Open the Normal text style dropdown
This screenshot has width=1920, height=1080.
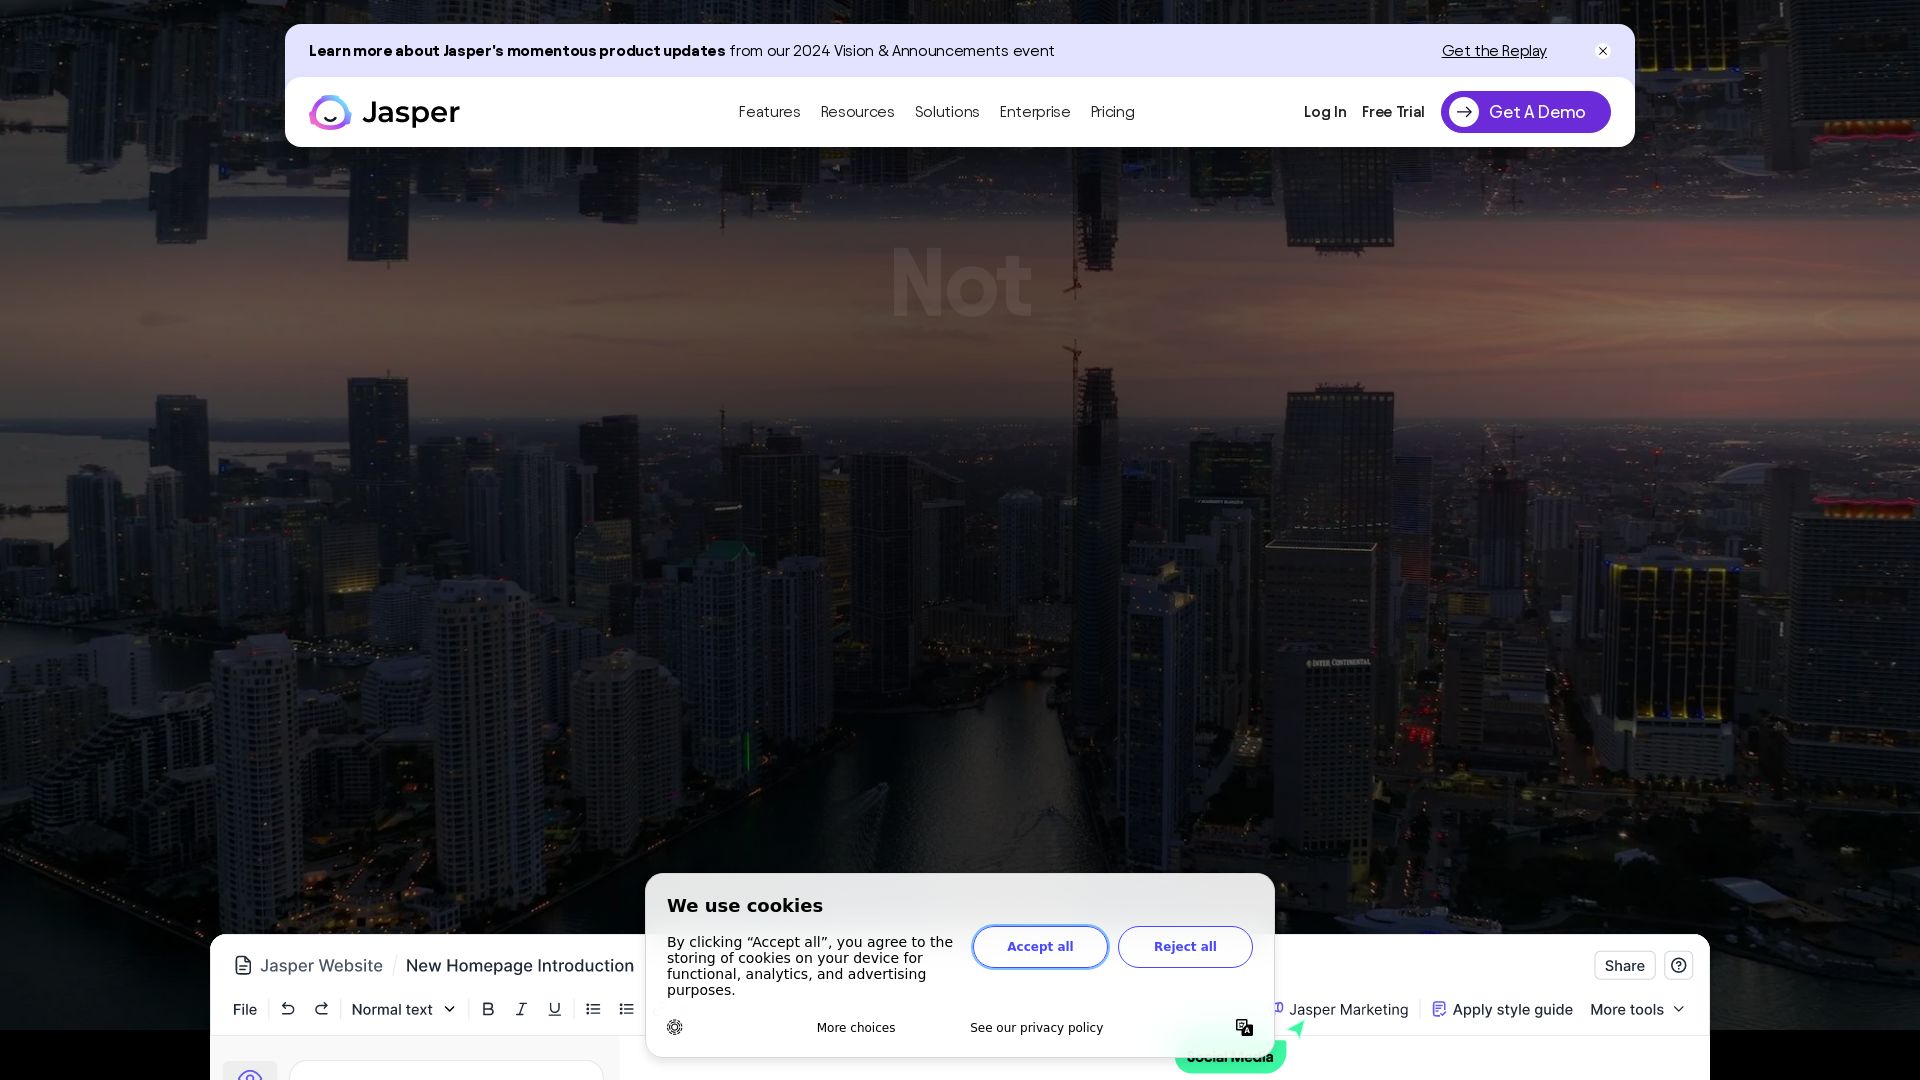click(x=402, y=1009)
